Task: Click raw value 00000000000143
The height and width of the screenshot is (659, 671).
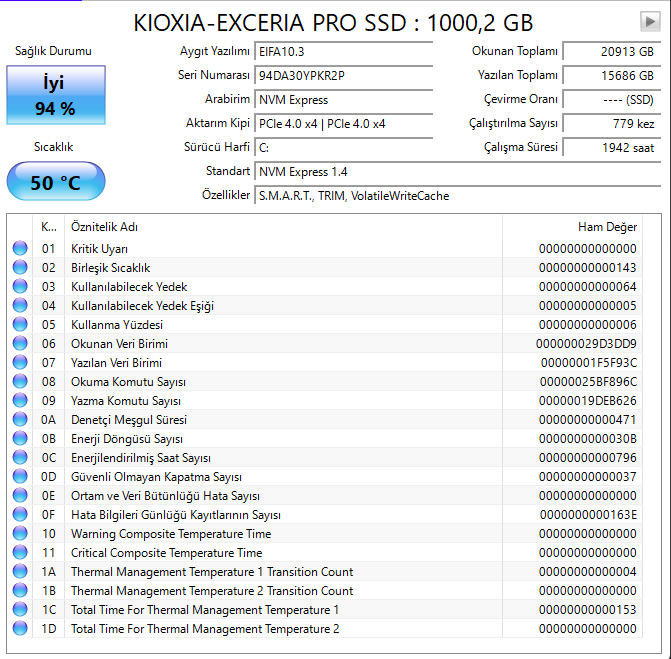Action: [588, 268]
